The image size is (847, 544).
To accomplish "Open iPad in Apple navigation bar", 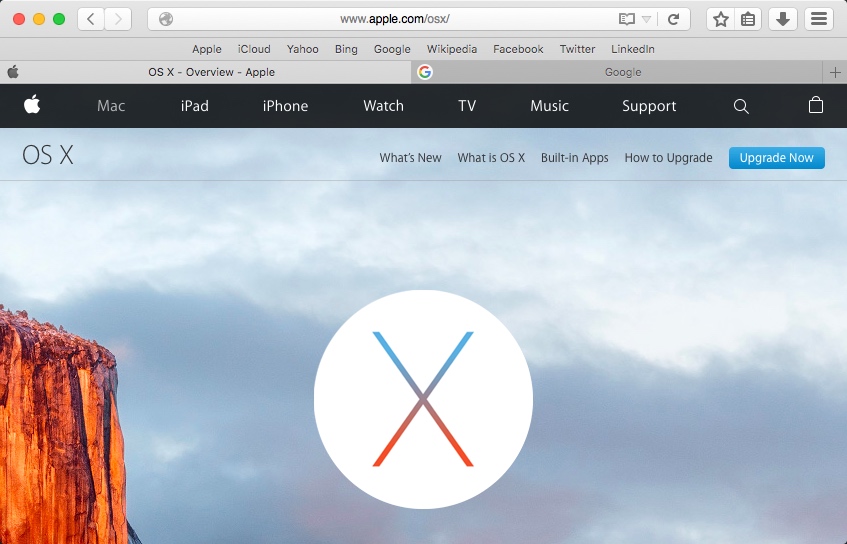I will point(194,106).
